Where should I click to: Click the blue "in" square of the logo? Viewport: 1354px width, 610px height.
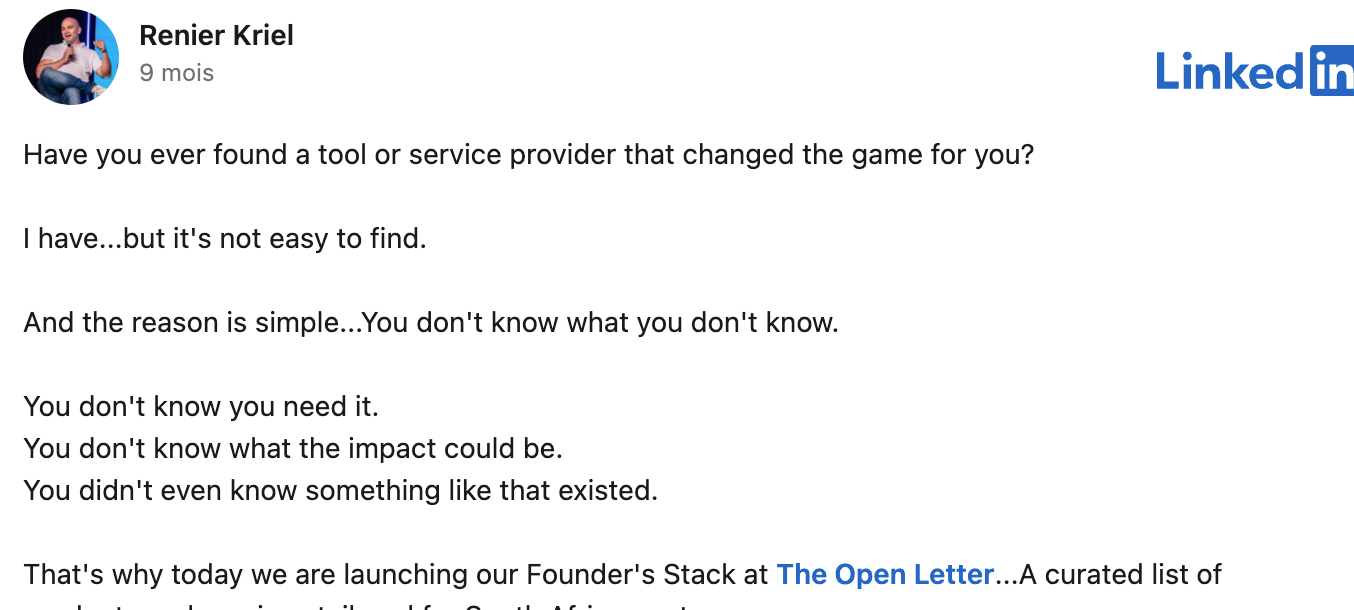point(1332,71)
